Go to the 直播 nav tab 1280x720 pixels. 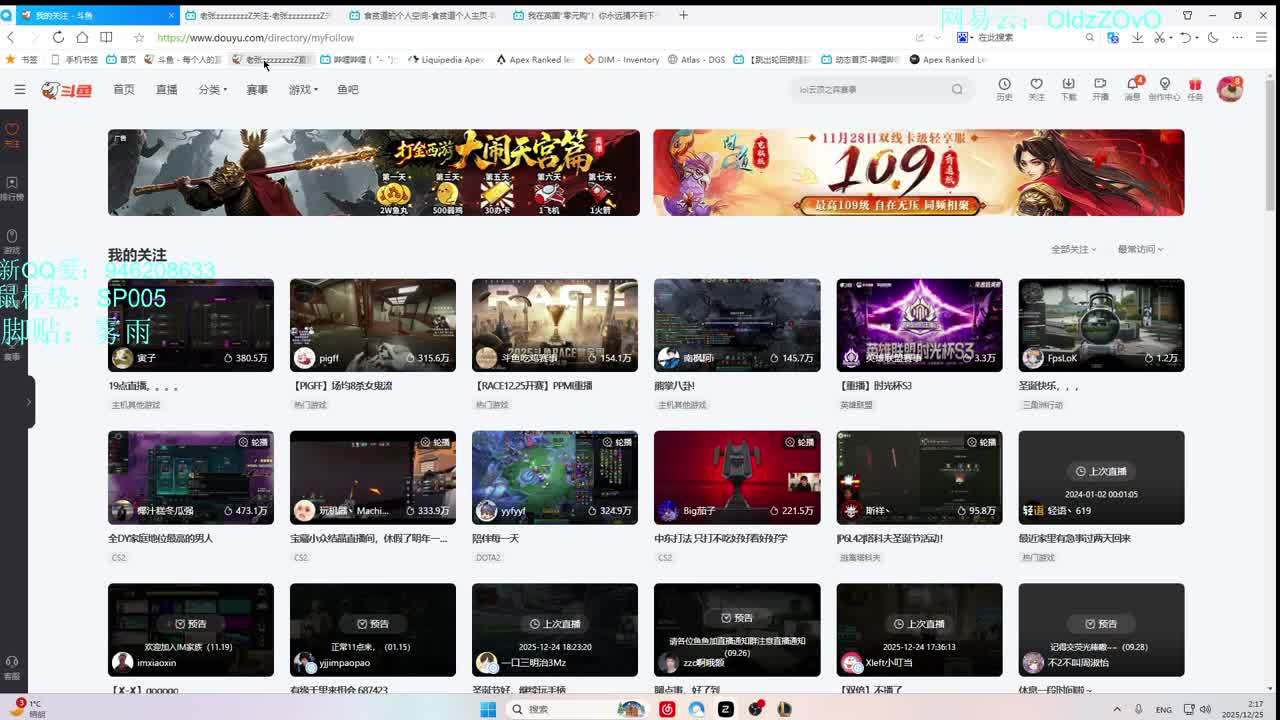[x=166, y=89]
